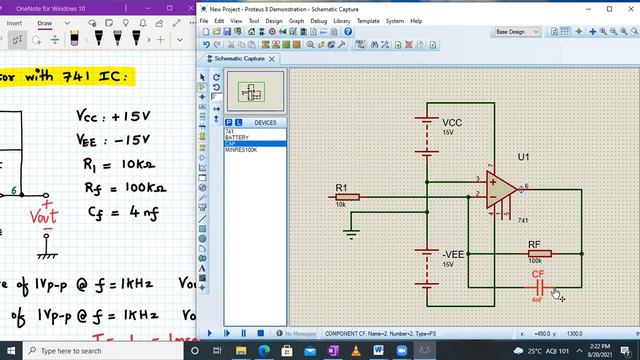
Task: Open the Help menu
Action: point(416,21)
